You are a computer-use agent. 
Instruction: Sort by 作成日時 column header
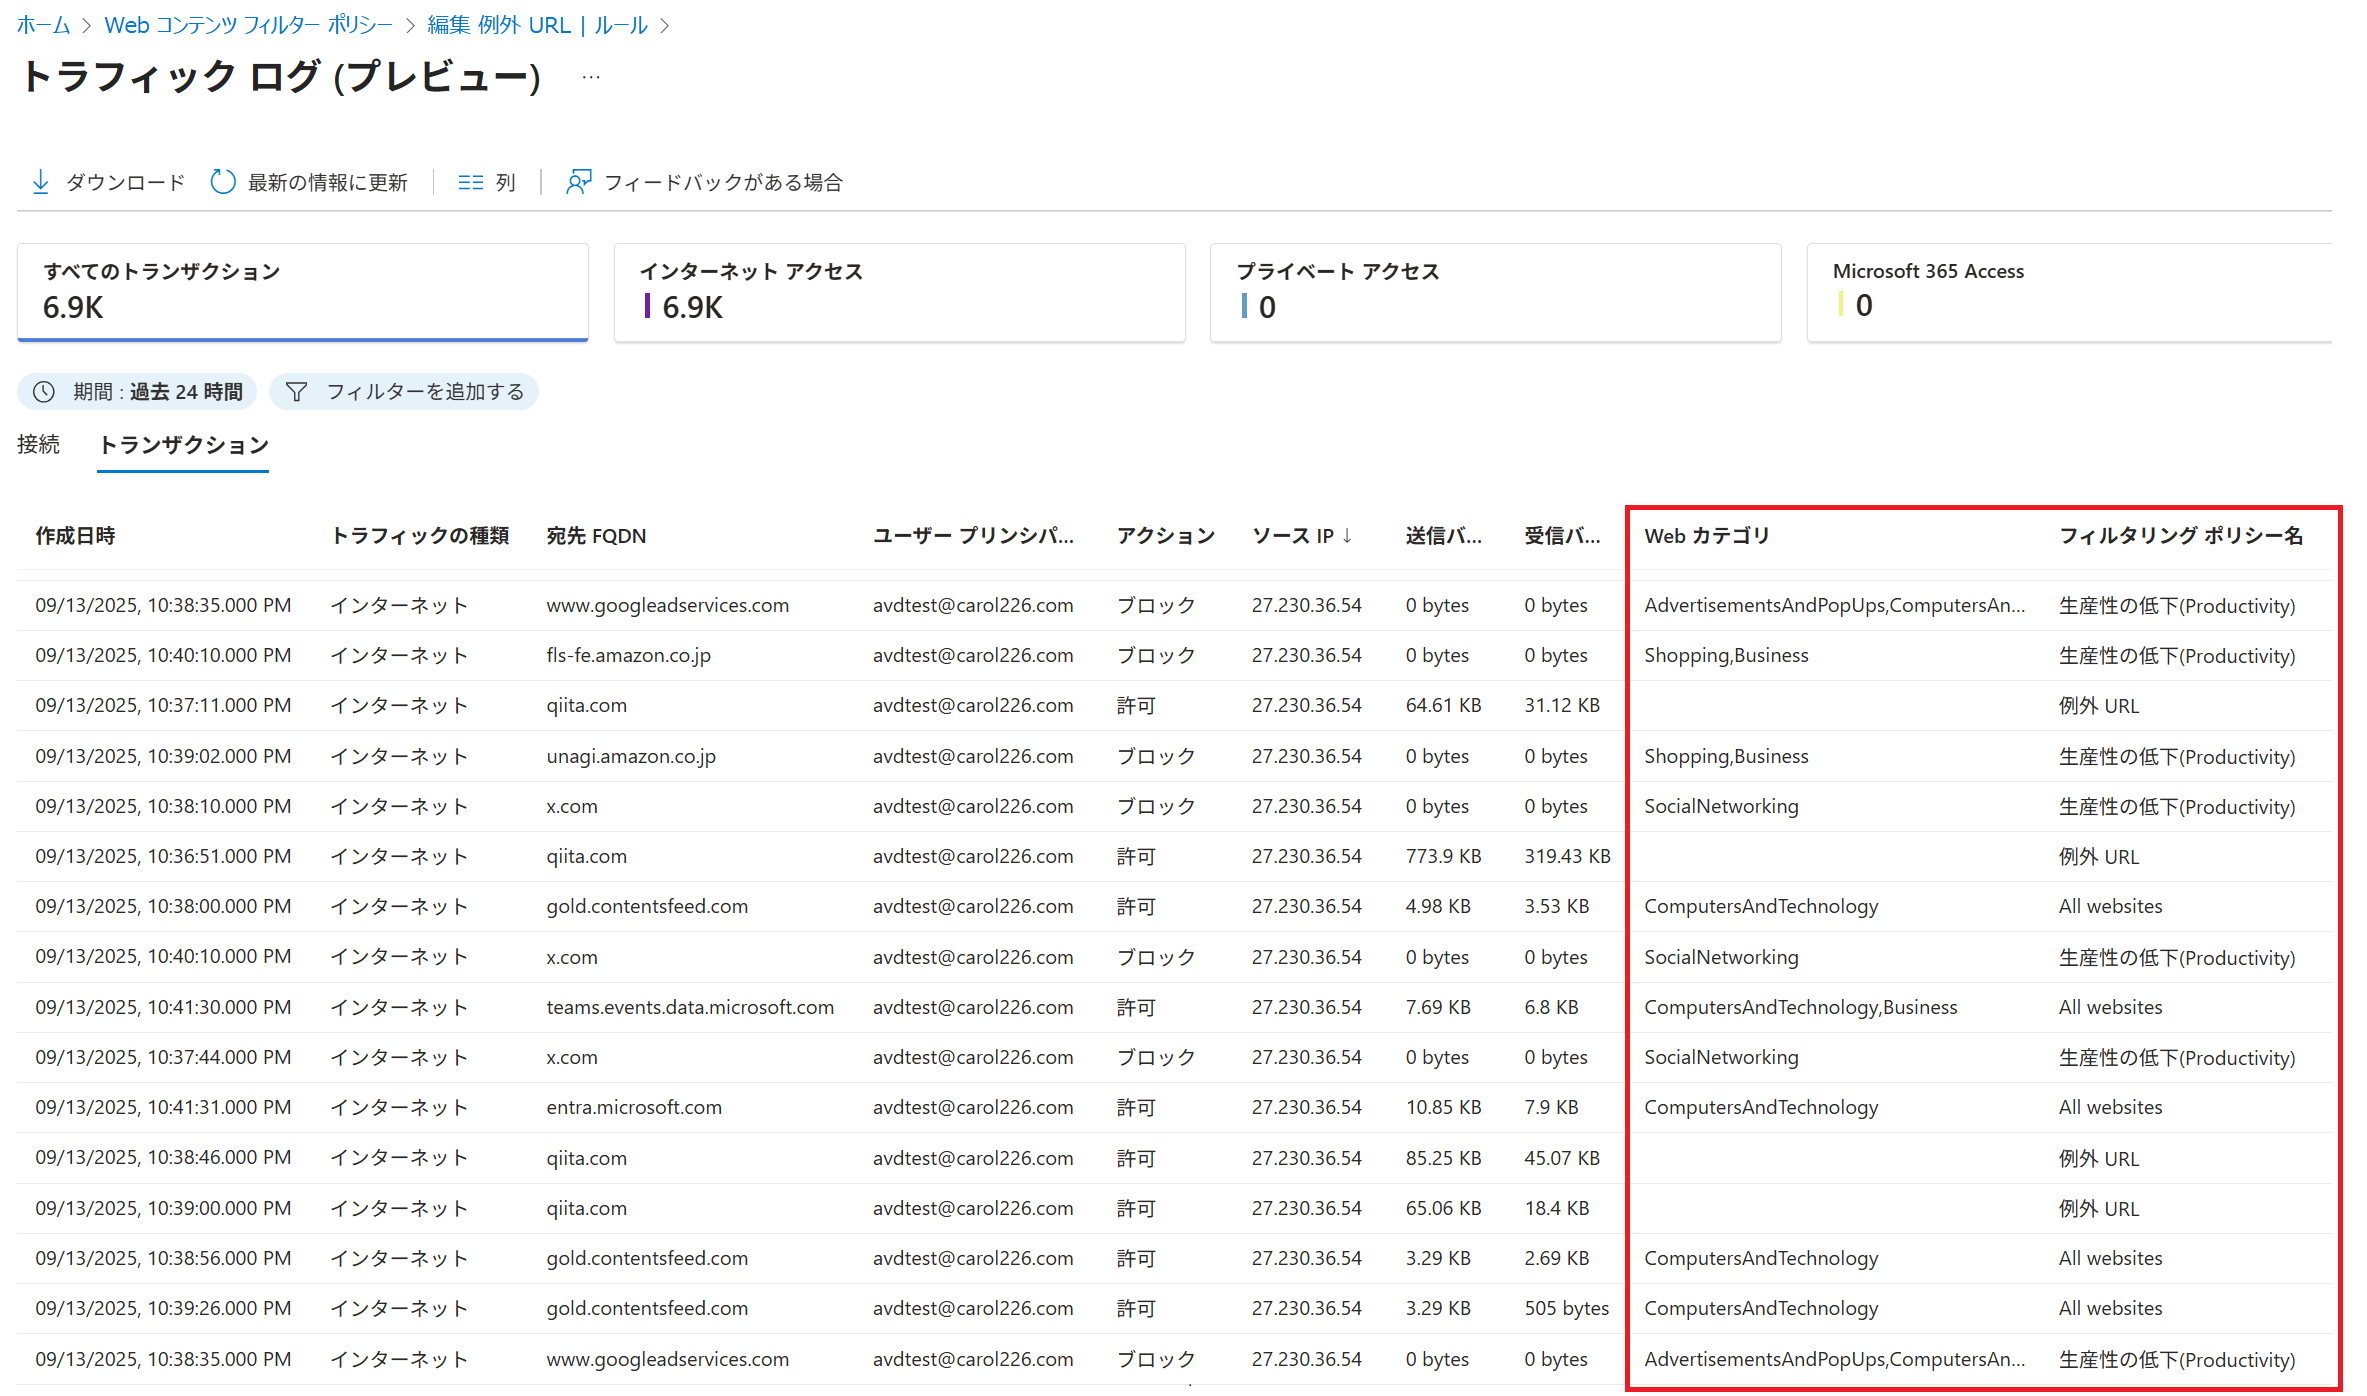point(75,536)
